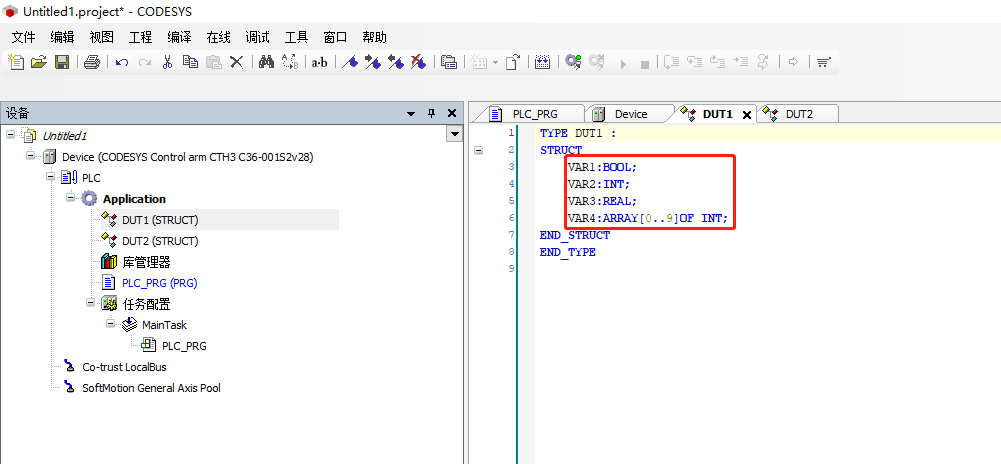Viewport: 1001px width, 464px height.
Task: Open the 编译 menu
Action: click(x=179, y=37)
